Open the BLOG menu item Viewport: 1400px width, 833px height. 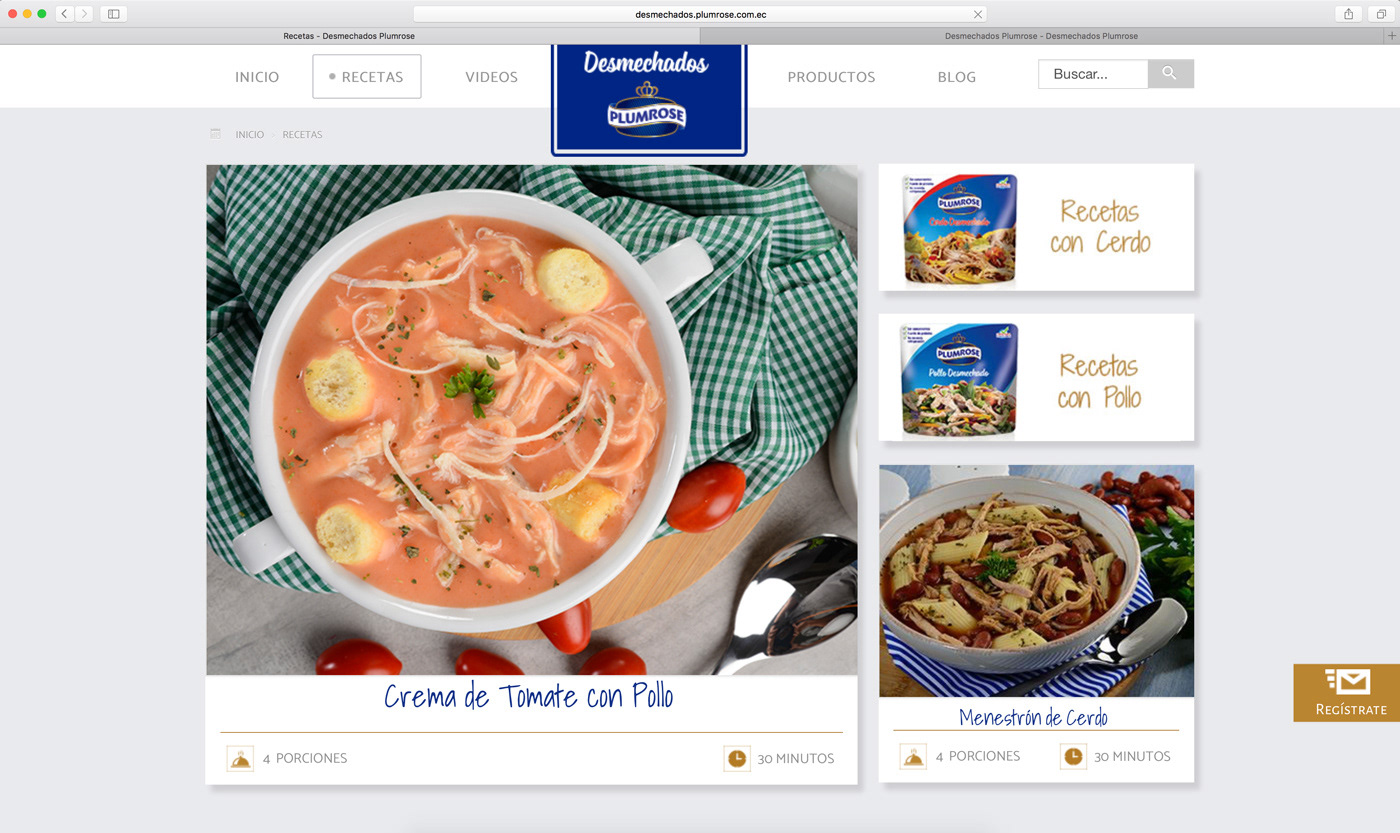tap(957, 77)
